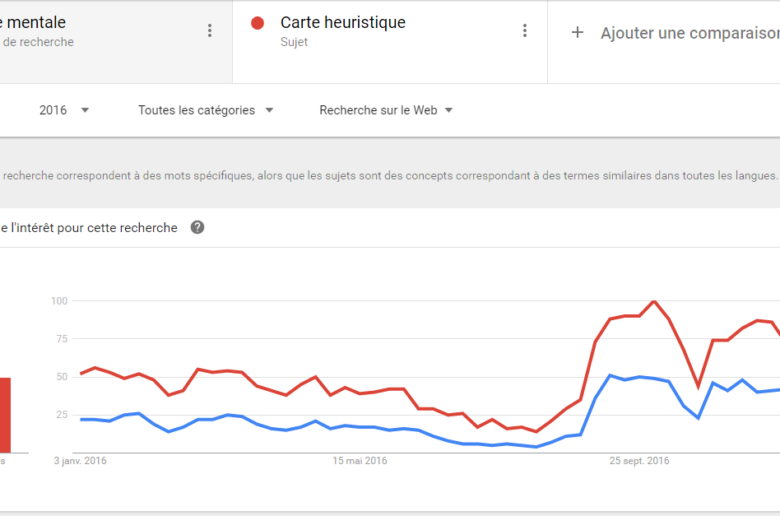Select the 'mentale' search term card
The height and width of the screenshot is (516, 780).
point(100,31)
